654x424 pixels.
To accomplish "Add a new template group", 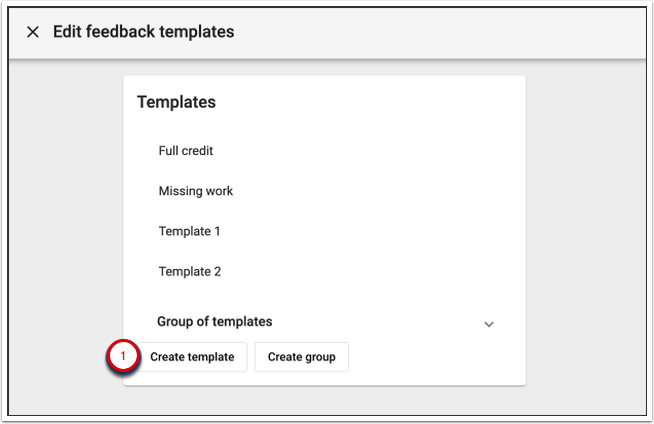I will tap(301, 357).
